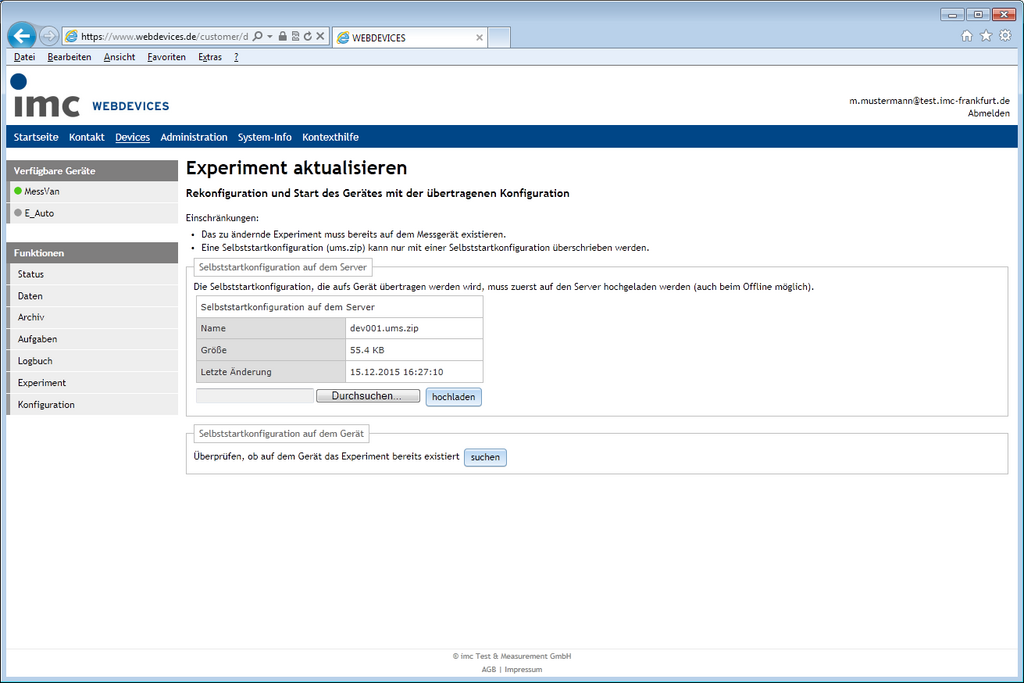Click the Durchsuchen file browse button
The height and width of the screenshot is (683, 1024).
(x=368, y=396)
